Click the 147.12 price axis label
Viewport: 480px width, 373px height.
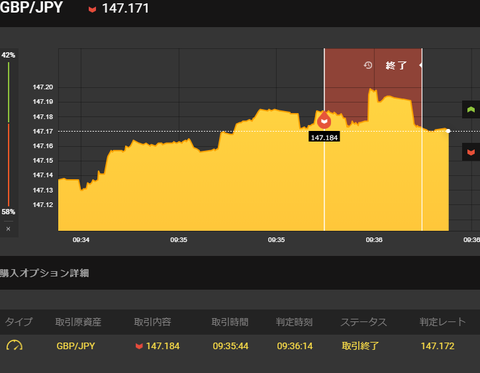[43, 205]
